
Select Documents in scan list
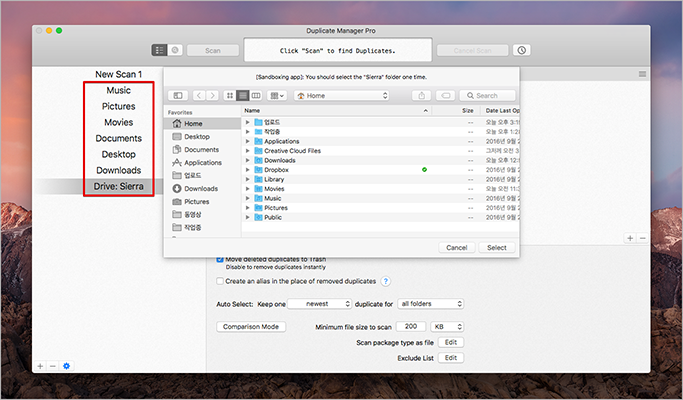pyautogui.click(x=118, y=139)
